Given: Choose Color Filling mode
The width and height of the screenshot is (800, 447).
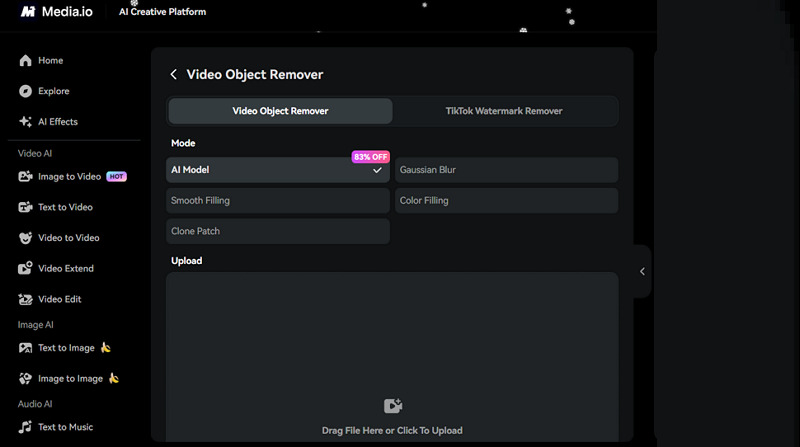Looking at the screenshot, I should (506, 201).
